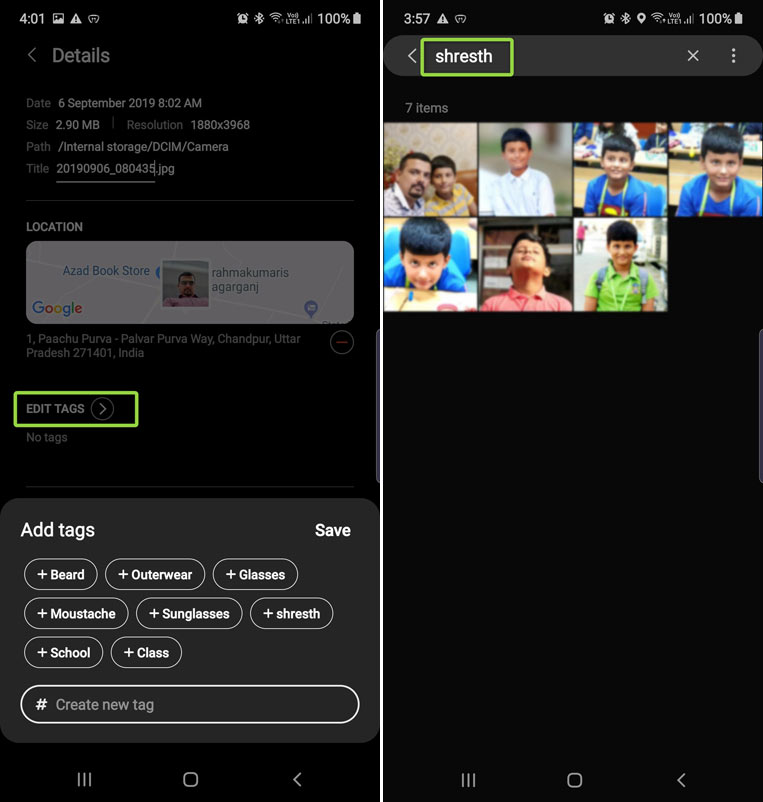Add the Moustache tag
763x802 pixels.
[x=76, y=613]
